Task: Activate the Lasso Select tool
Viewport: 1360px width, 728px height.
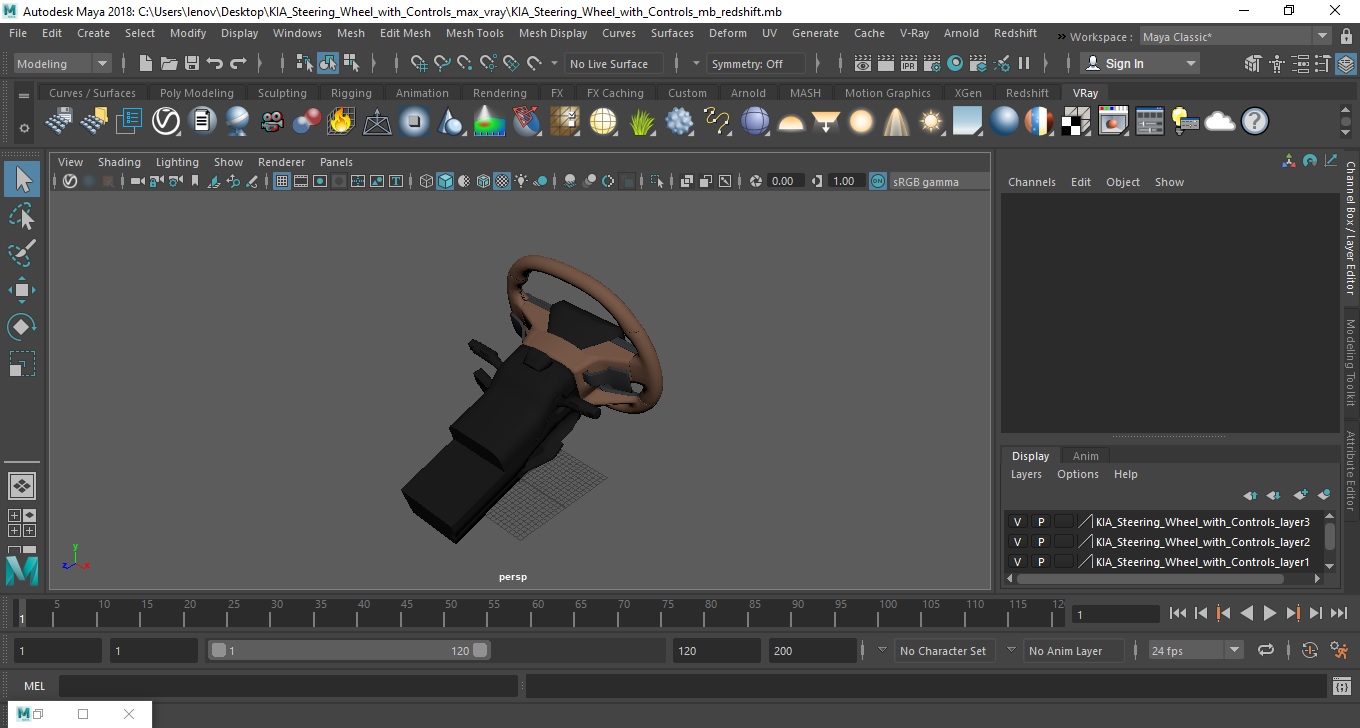Action: (x=22, y=217)
